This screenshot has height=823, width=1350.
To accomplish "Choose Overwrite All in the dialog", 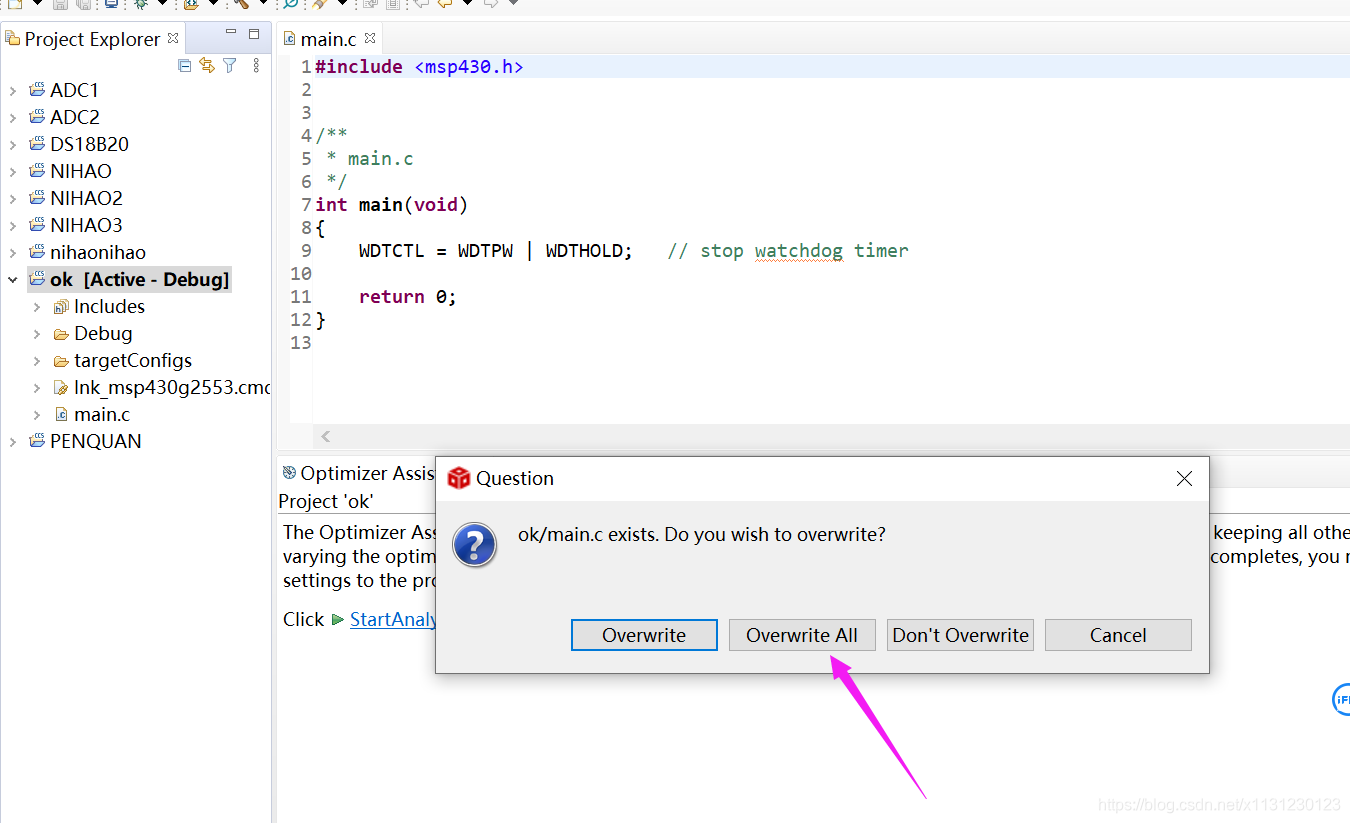I will 802,635.
